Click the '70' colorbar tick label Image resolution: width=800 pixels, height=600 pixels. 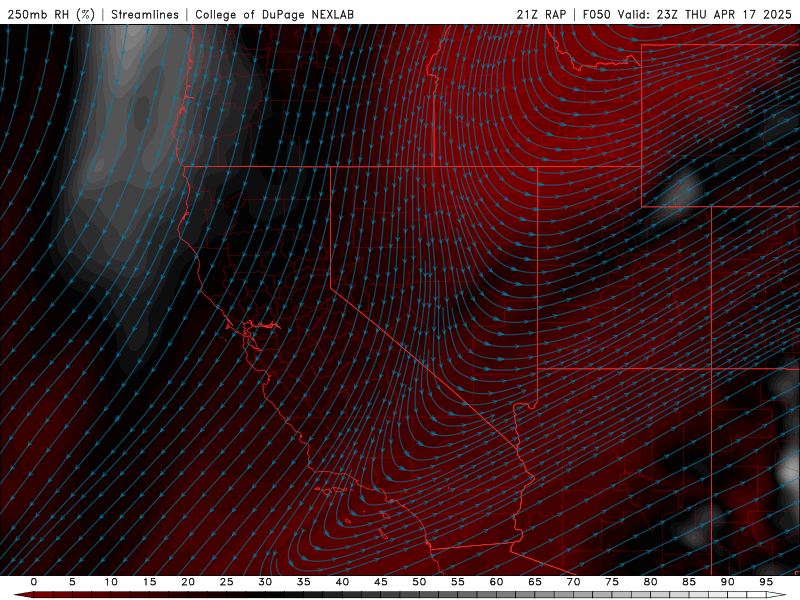(x=573, y=582)
